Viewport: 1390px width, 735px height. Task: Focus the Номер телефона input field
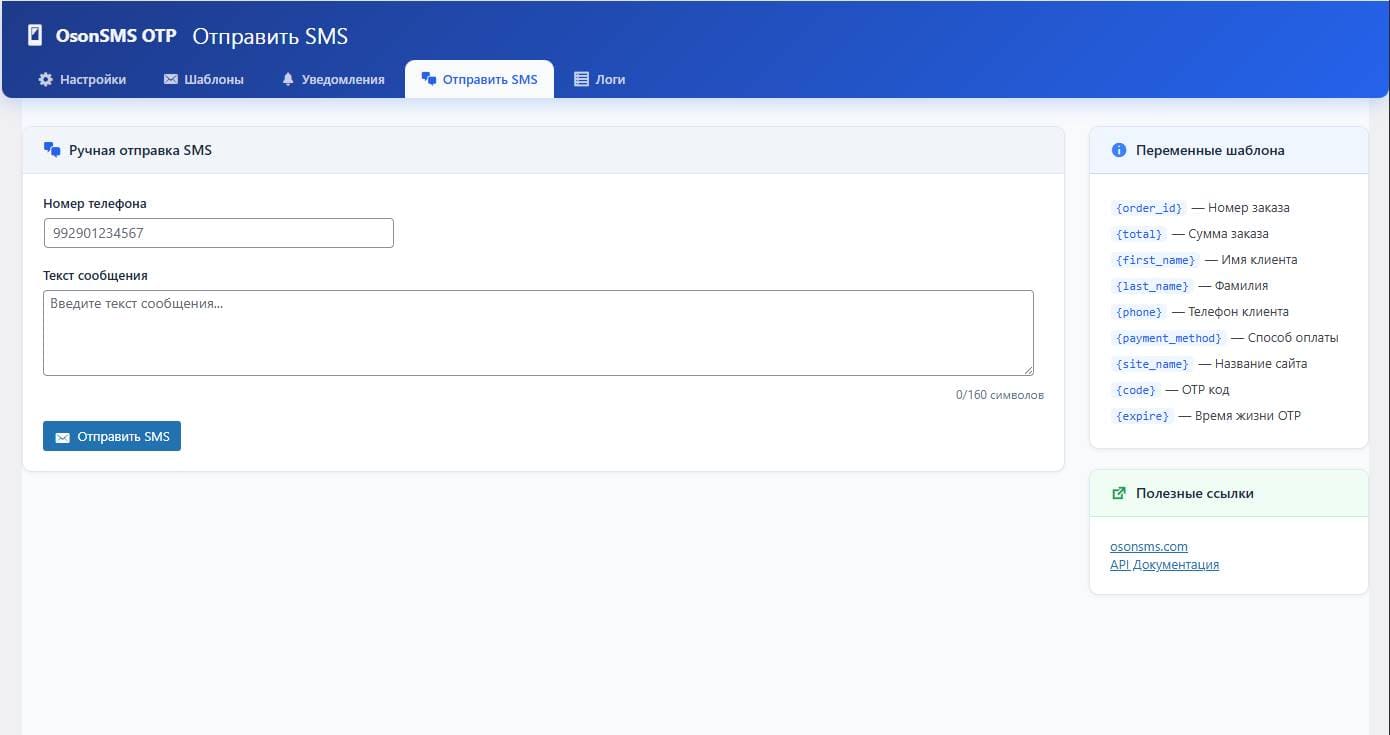[218, 233]
